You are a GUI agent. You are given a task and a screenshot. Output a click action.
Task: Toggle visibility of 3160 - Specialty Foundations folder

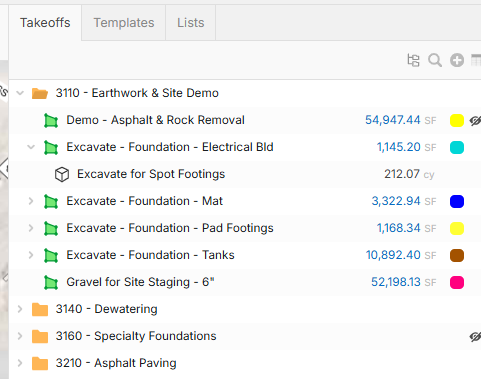(475, 336)
